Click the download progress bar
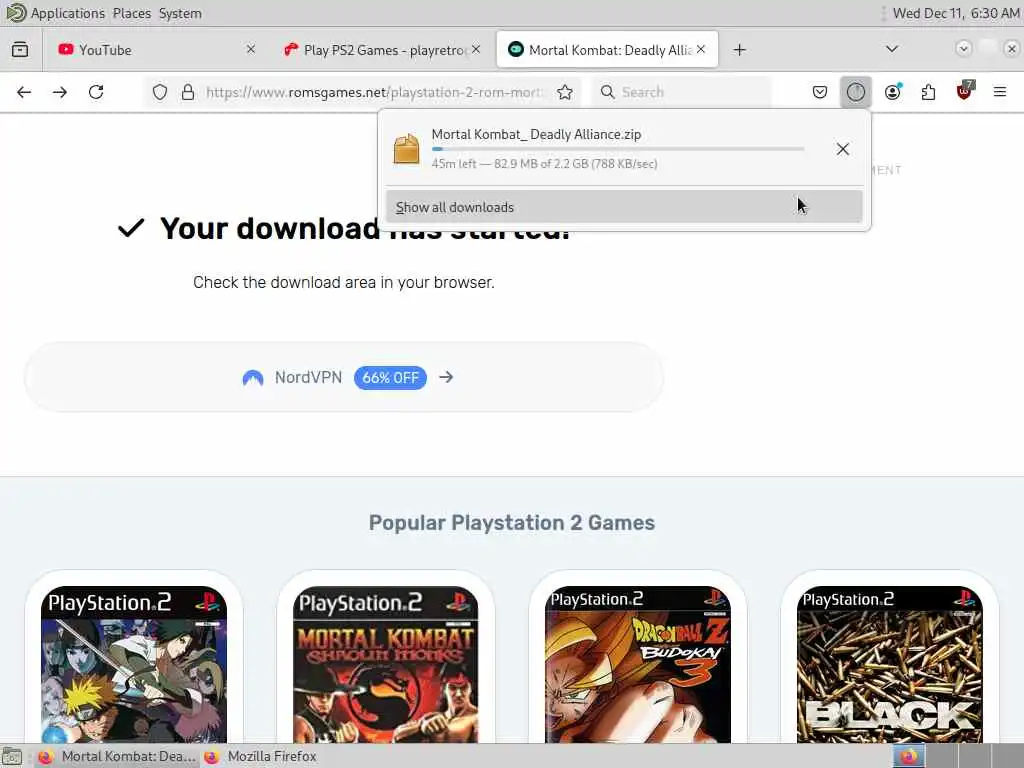This screenshot has height=768, width=1024. (618, 149)
